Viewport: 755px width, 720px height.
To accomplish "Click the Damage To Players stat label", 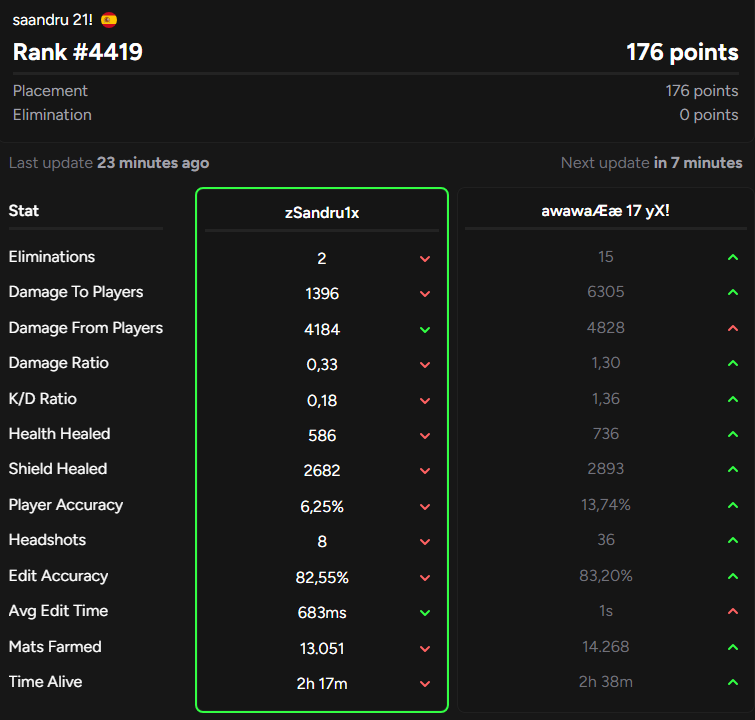I will click(x=76, y=292).
